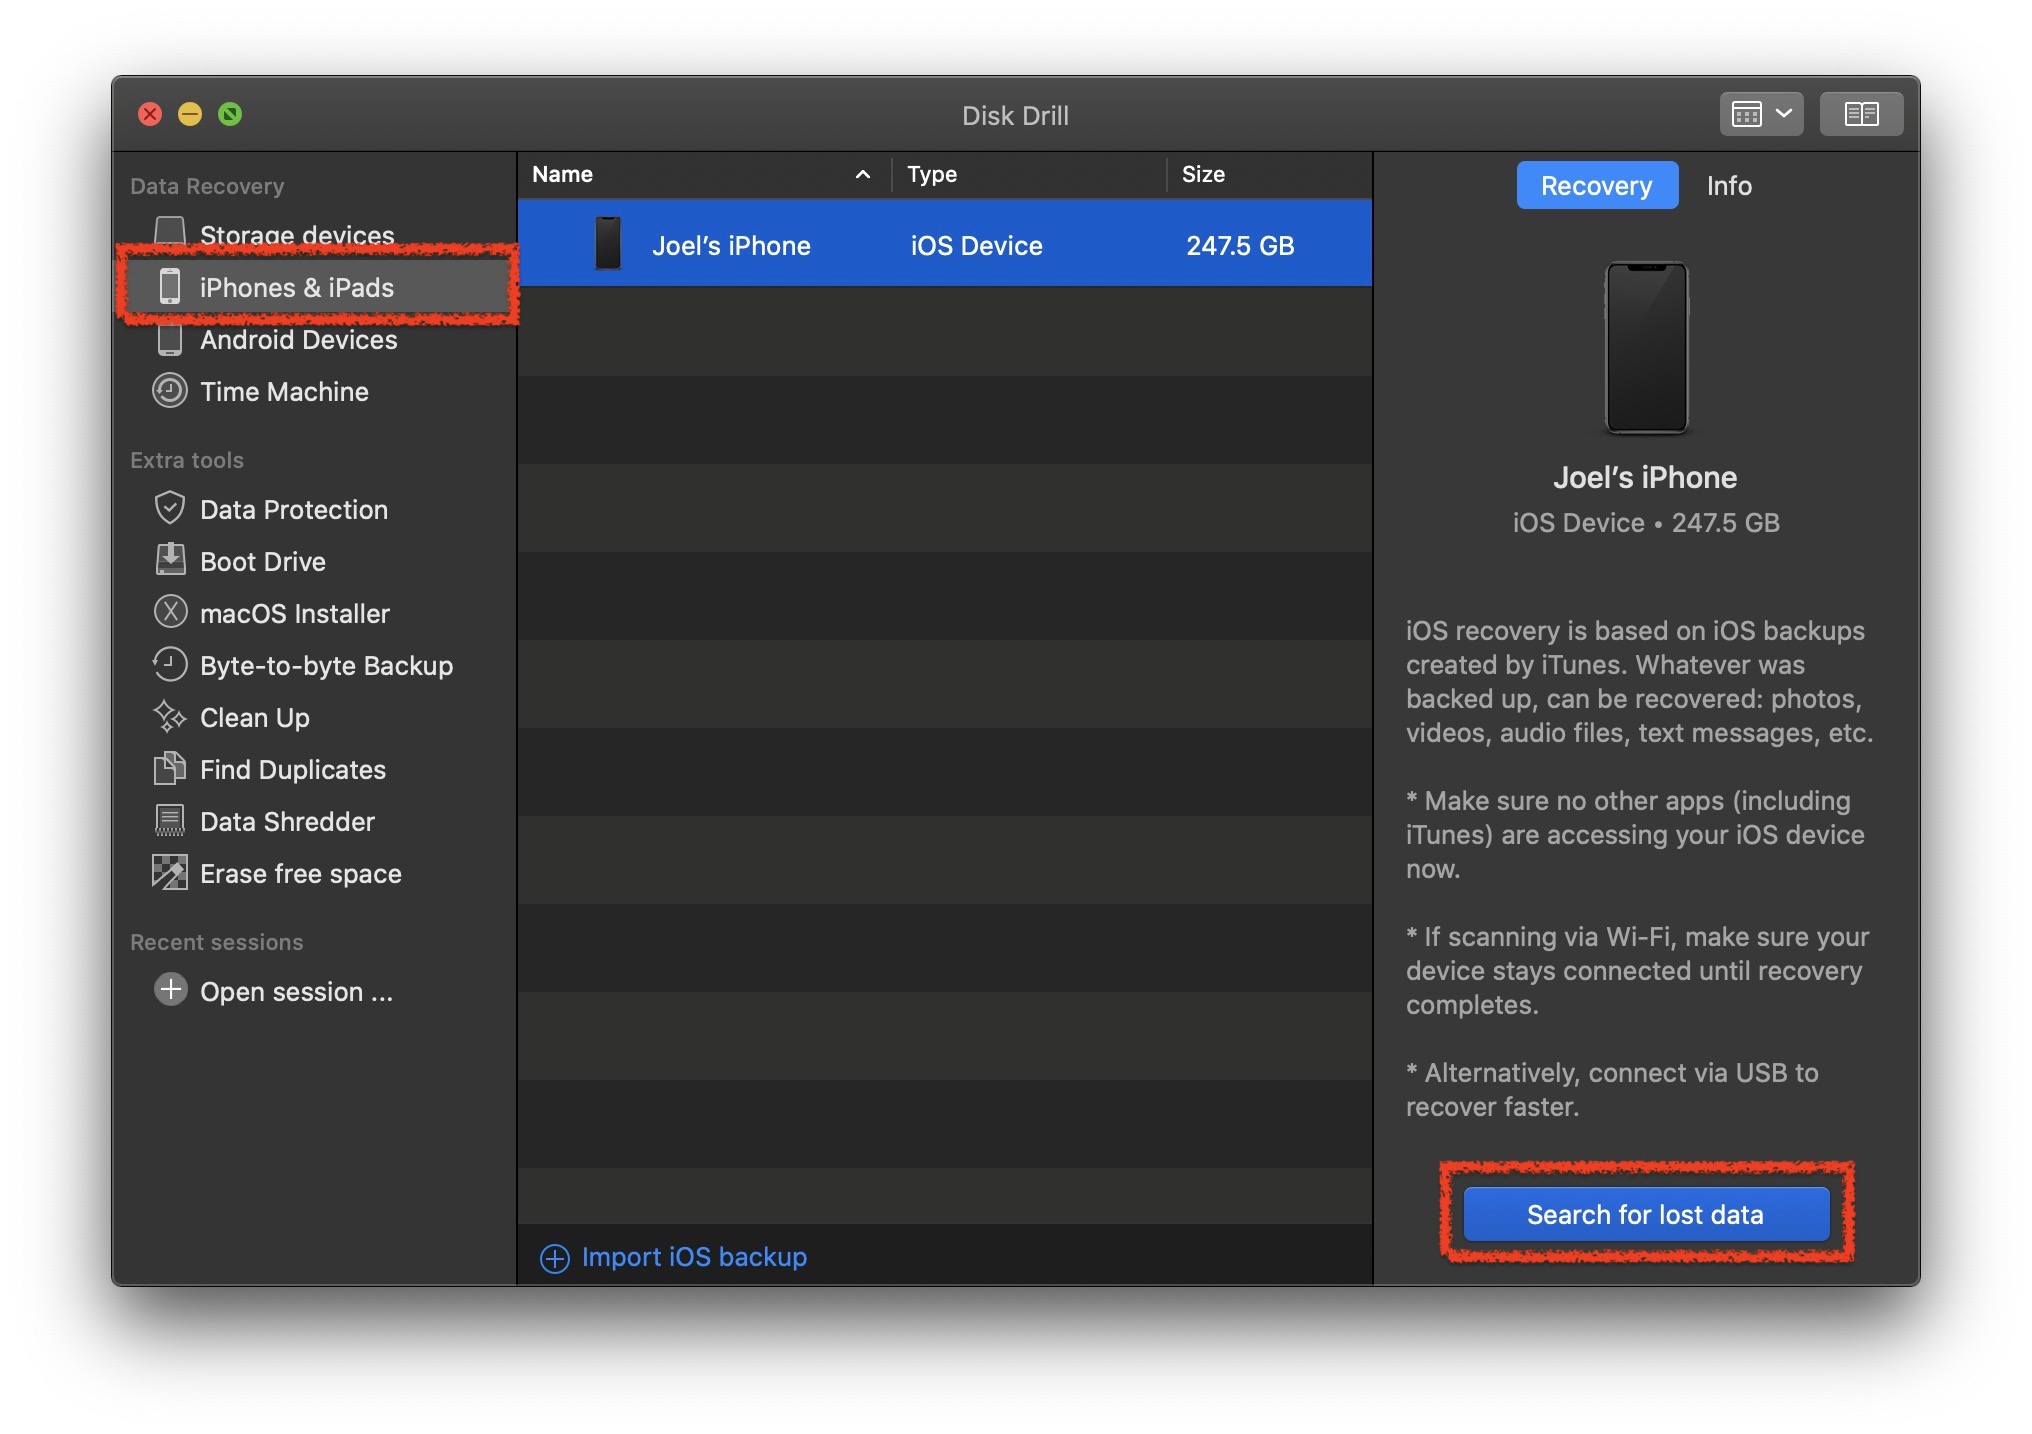
Task: Select Data Shredder tool
Action: click(287, 821)
